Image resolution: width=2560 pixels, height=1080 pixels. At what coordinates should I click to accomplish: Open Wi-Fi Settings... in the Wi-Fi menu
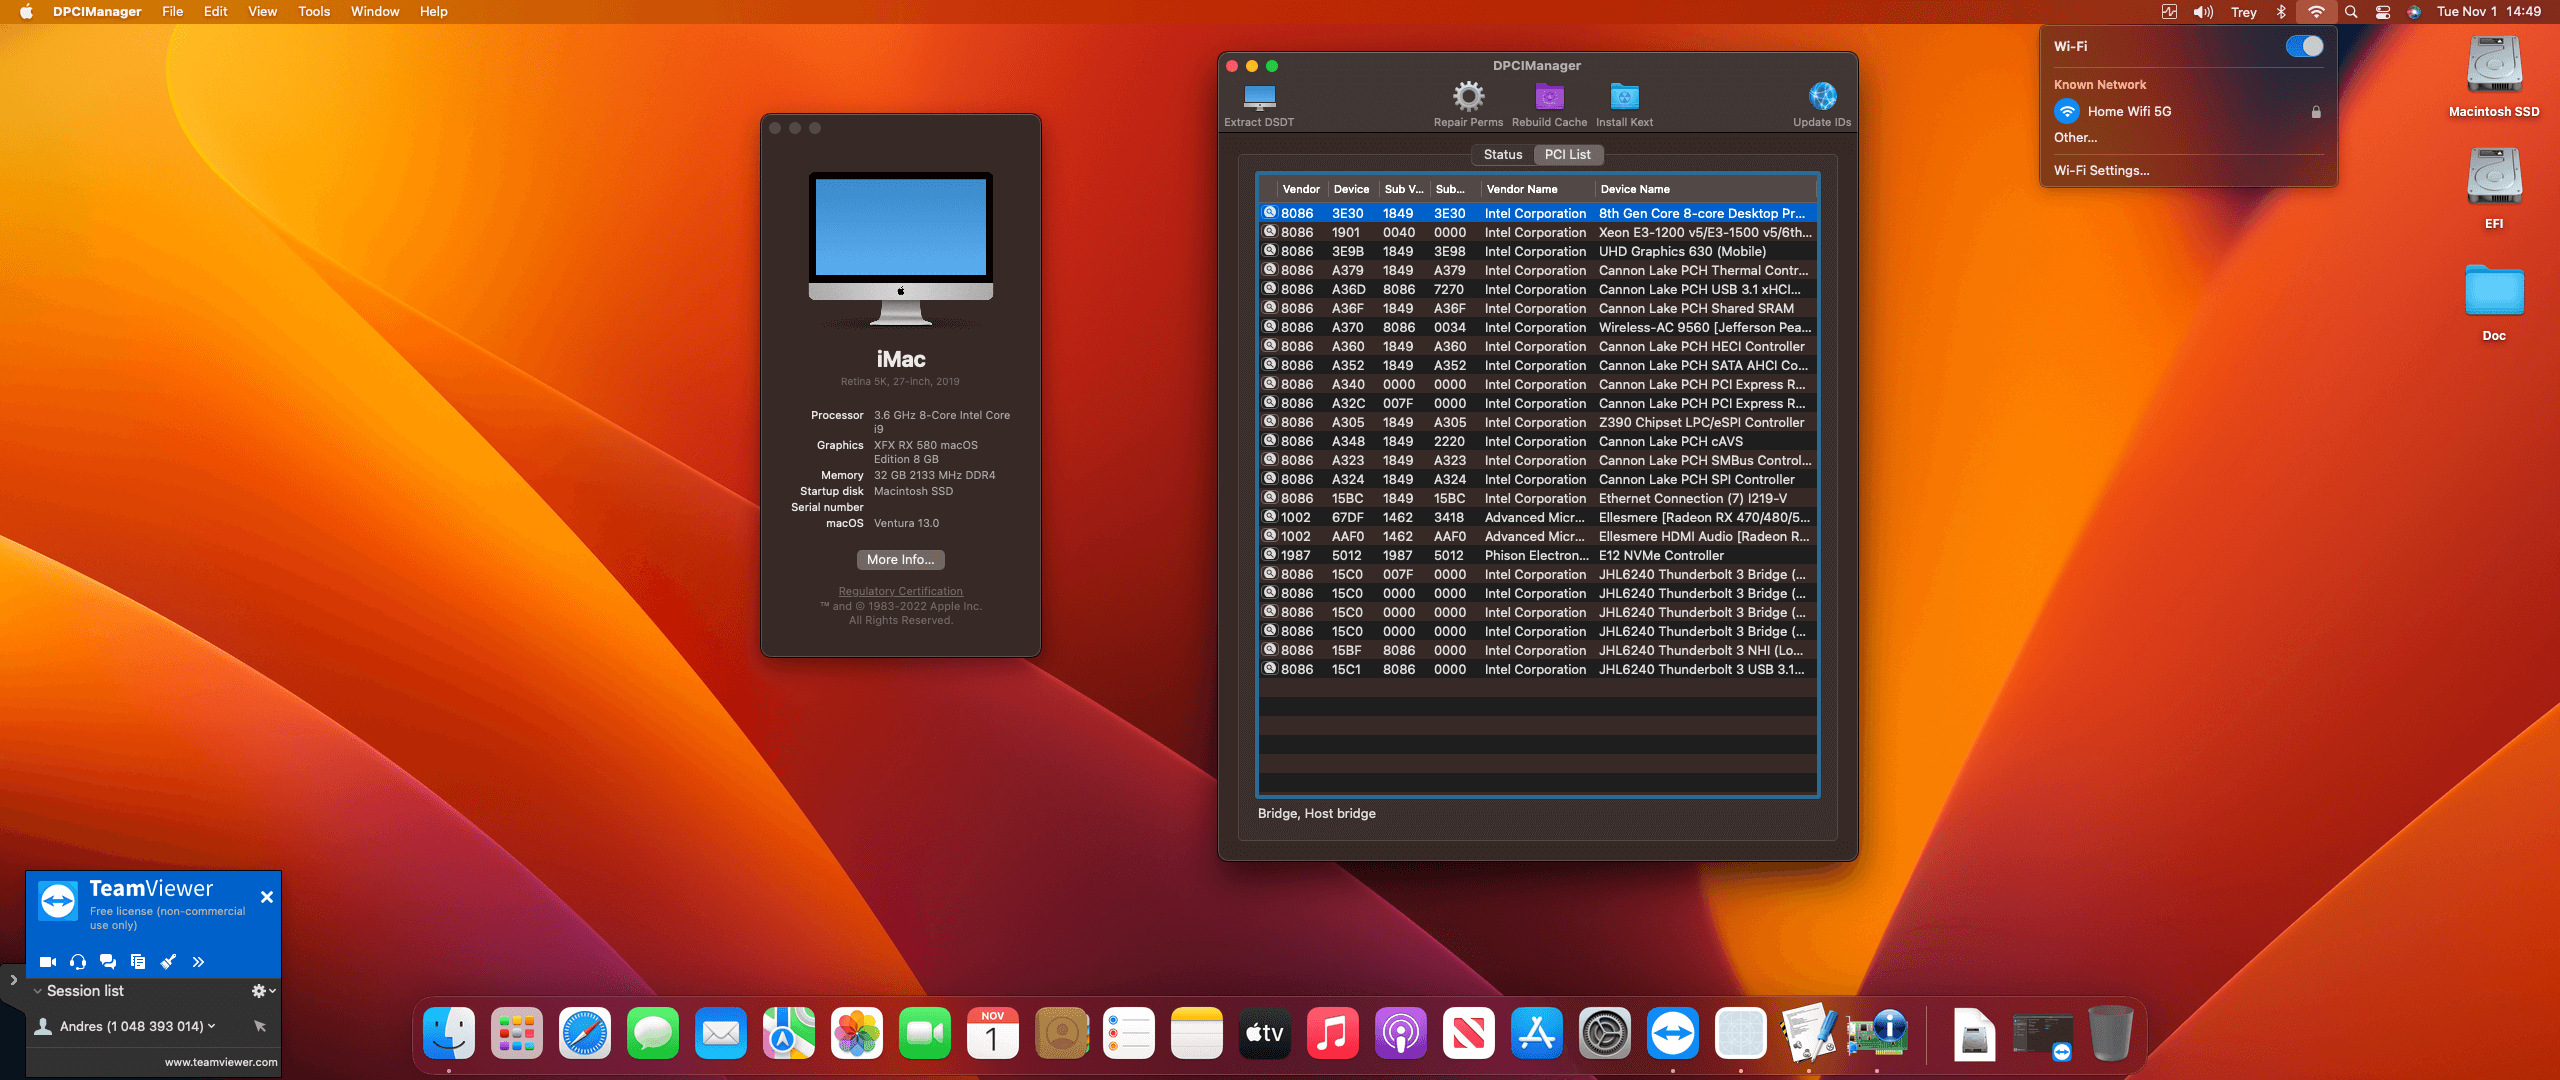tap(2102, 171)
